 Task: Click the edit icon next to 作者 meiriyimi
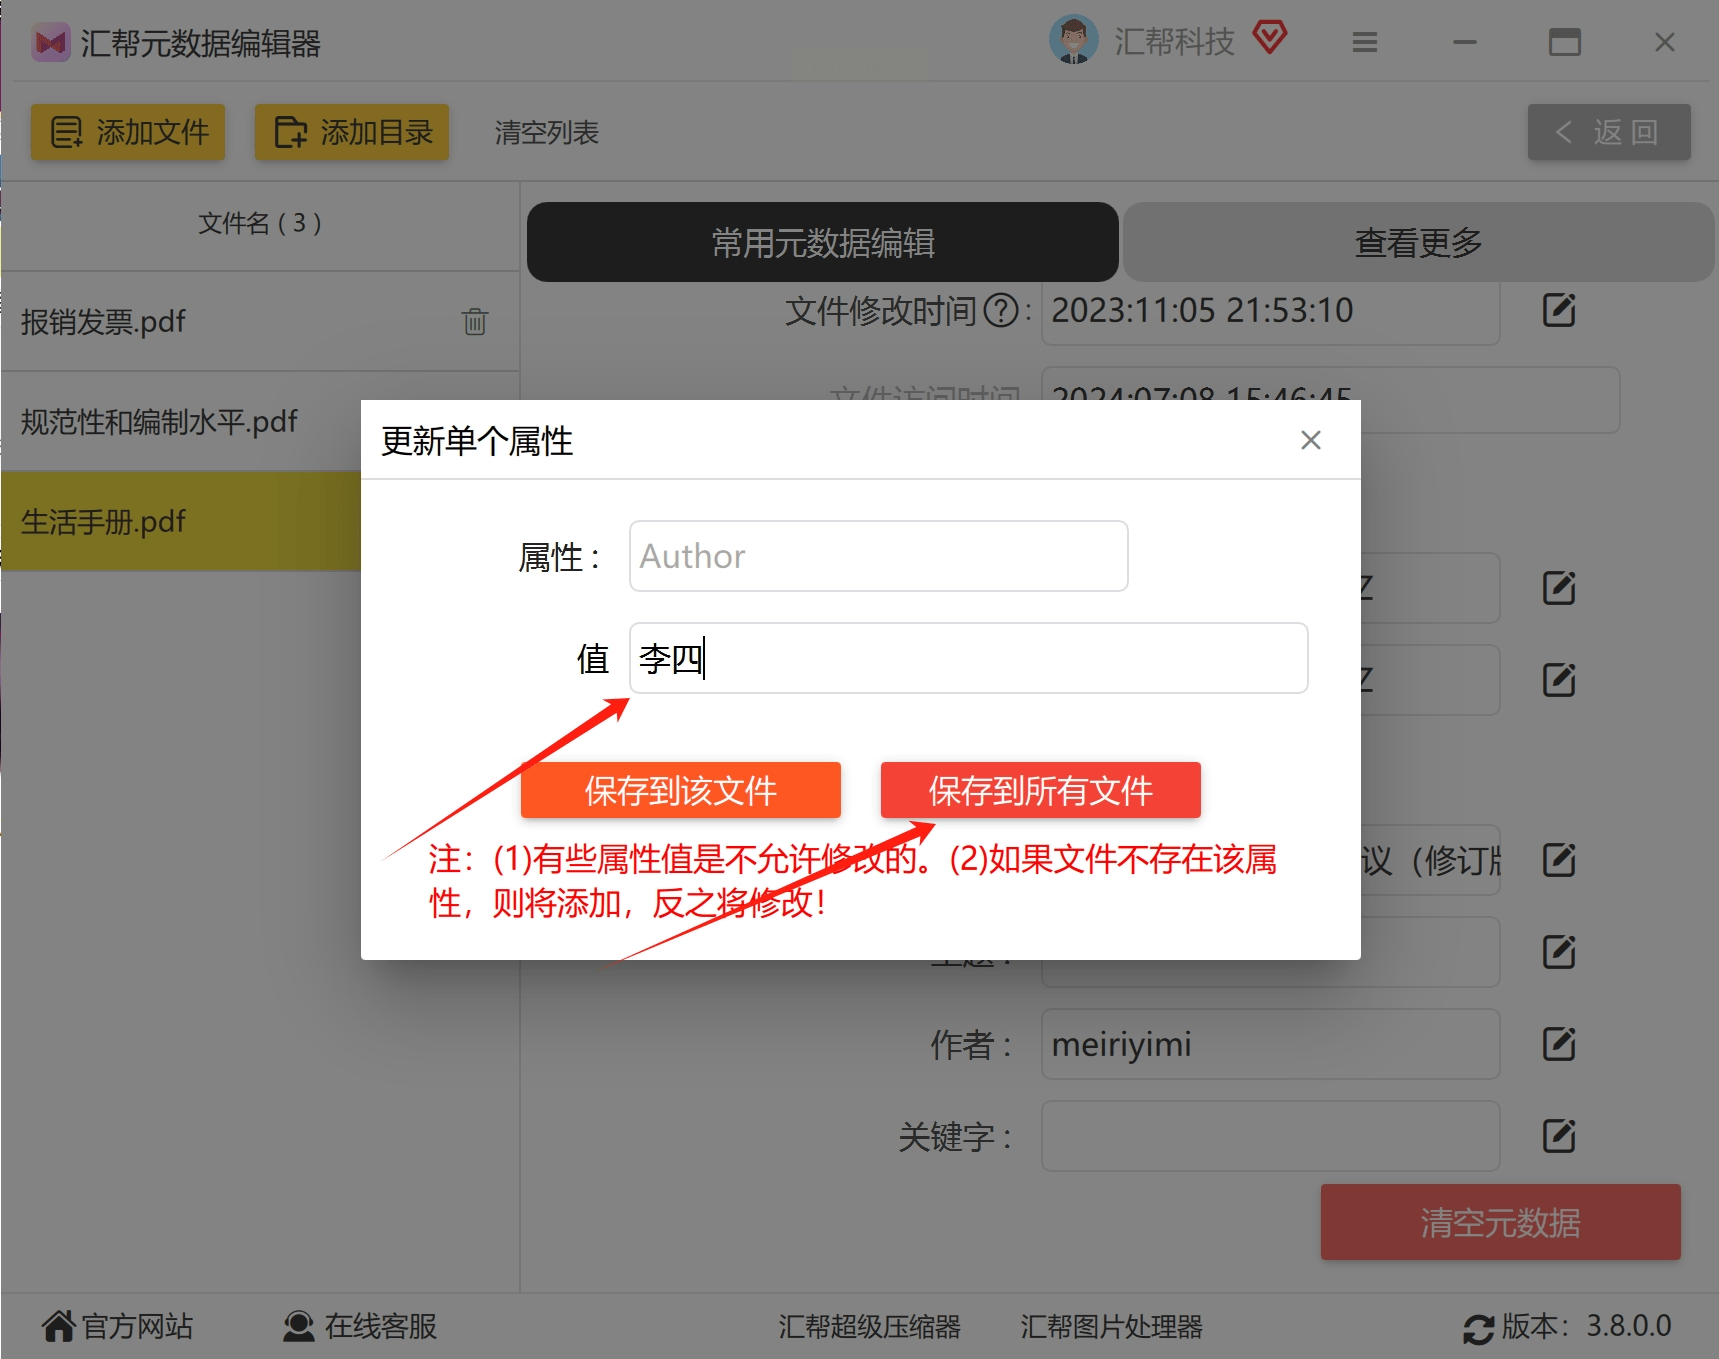tap(1559, 1045)
